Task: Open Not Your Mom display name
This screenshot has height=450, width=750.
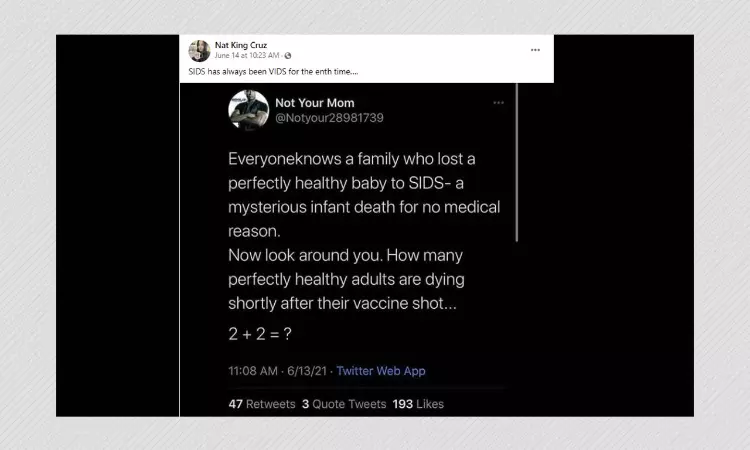Action: [x=314, y=103]
